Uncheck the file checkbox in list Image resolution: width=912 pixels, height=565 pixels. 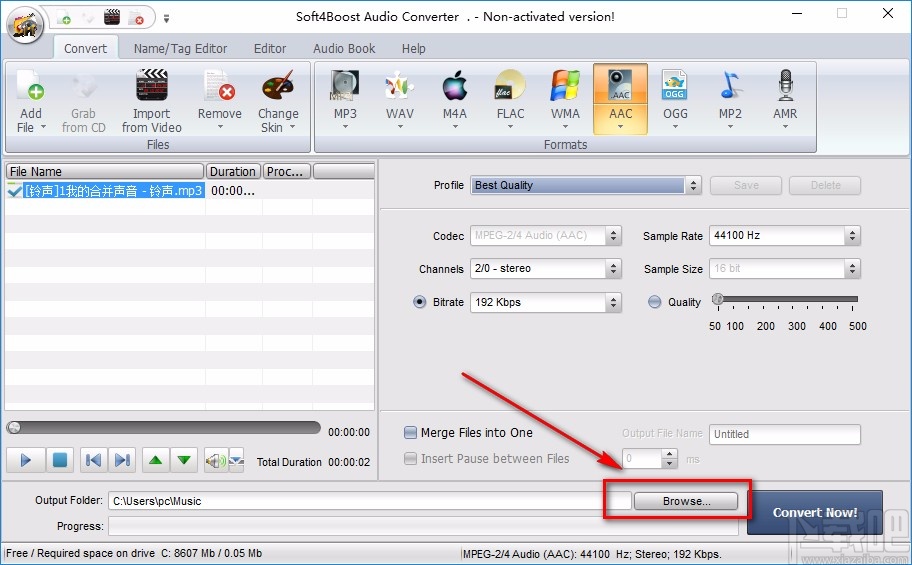tap(15, 190)
